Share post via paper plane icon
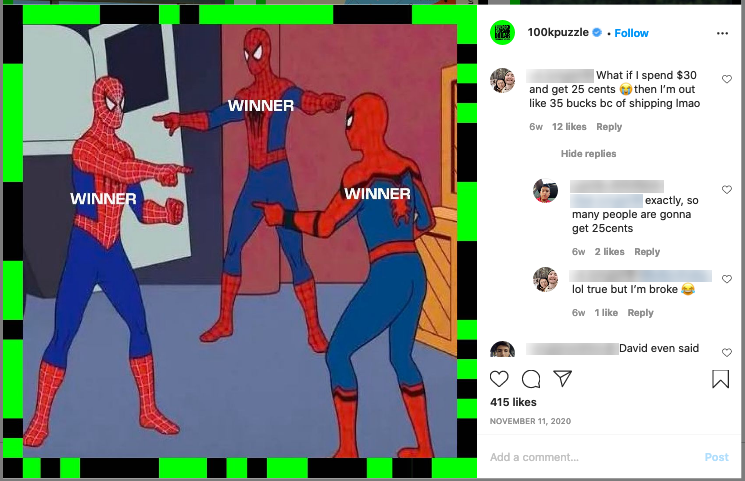745x481 pixels. point(563,378)
